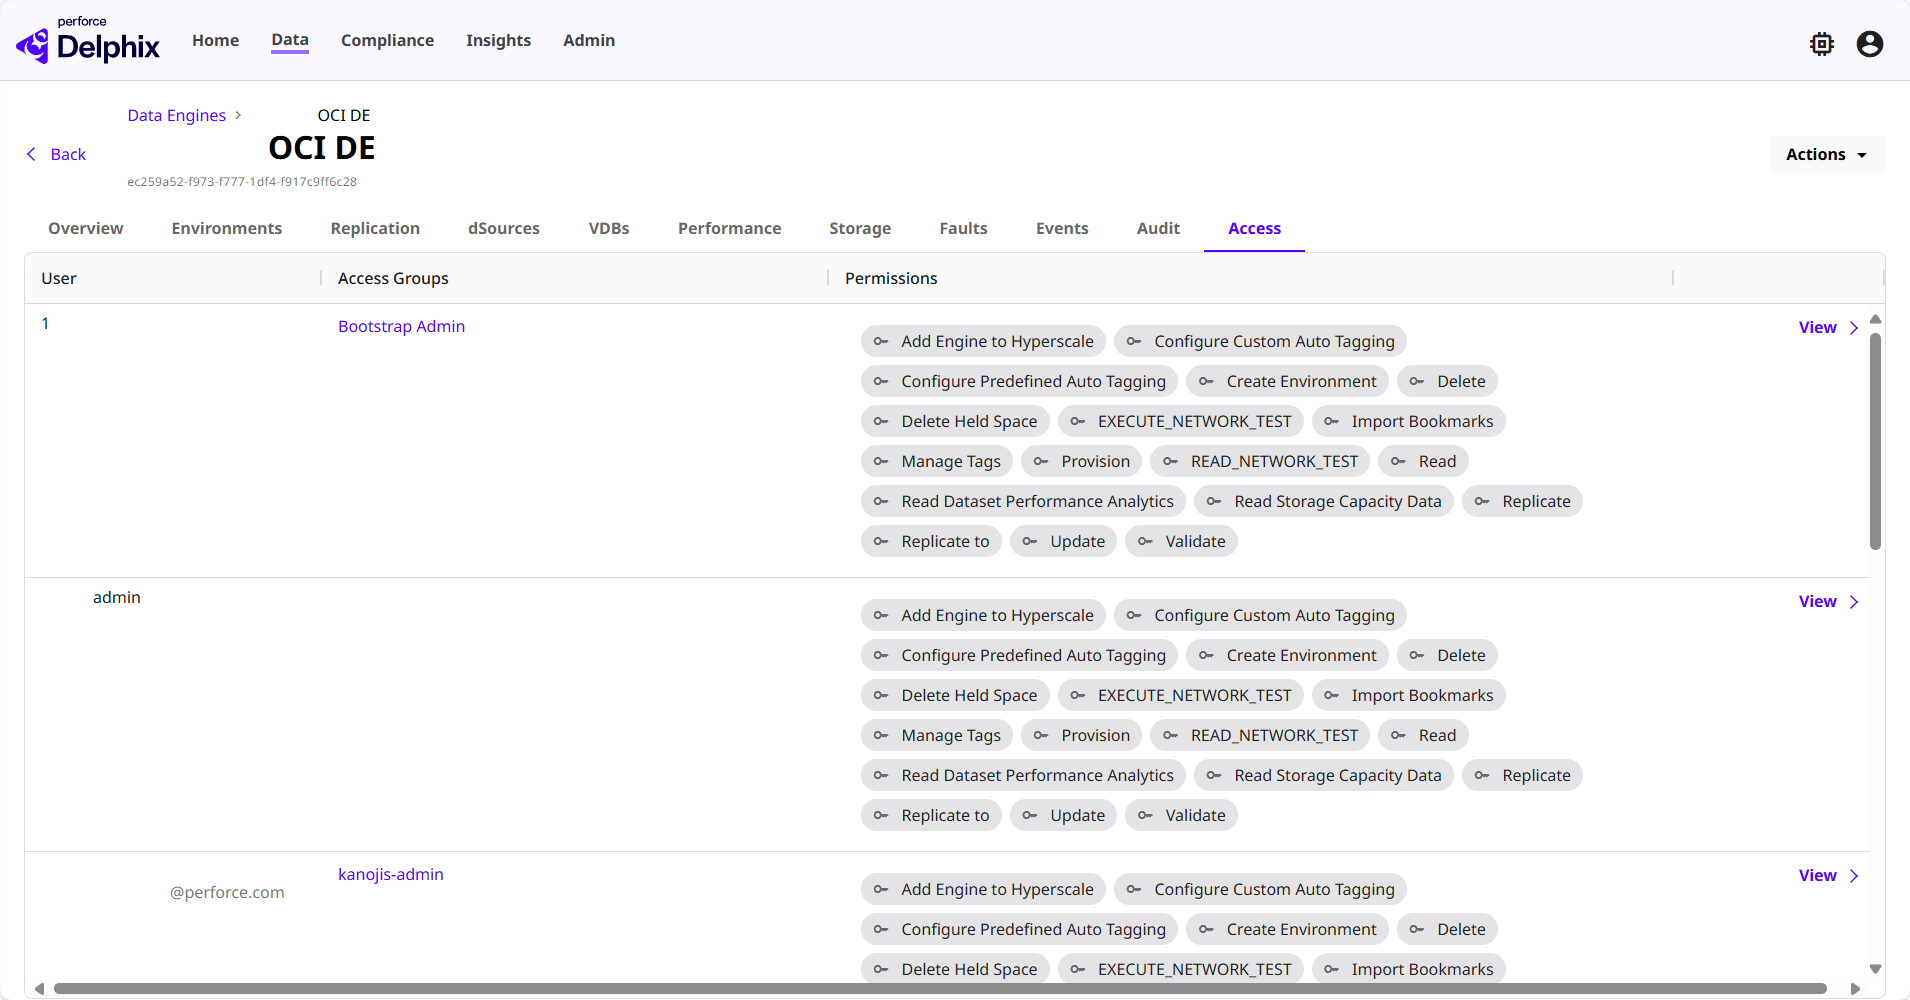Click key icon on admin row's Read Dataset Performance Analytics
The width and height of the screenshot is (1910, 1000).
click(881, 775)
